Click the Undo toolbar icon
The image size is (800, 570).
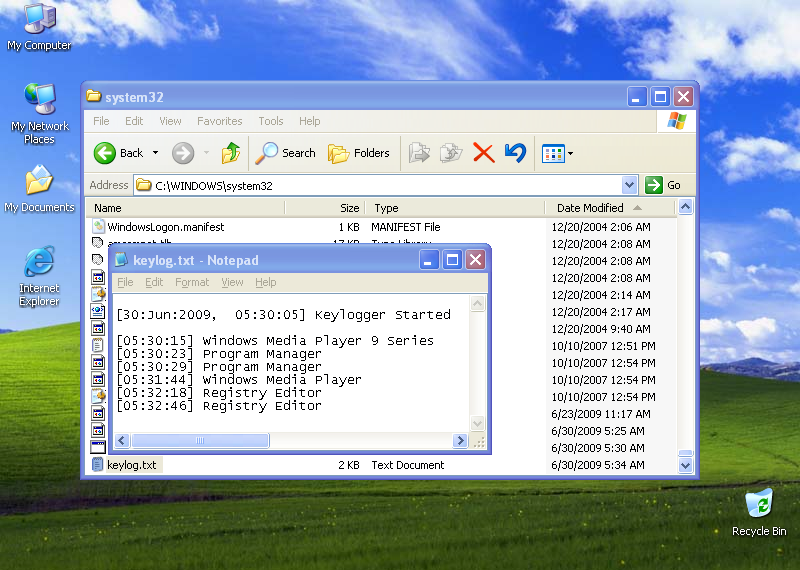tap(515, 153)
